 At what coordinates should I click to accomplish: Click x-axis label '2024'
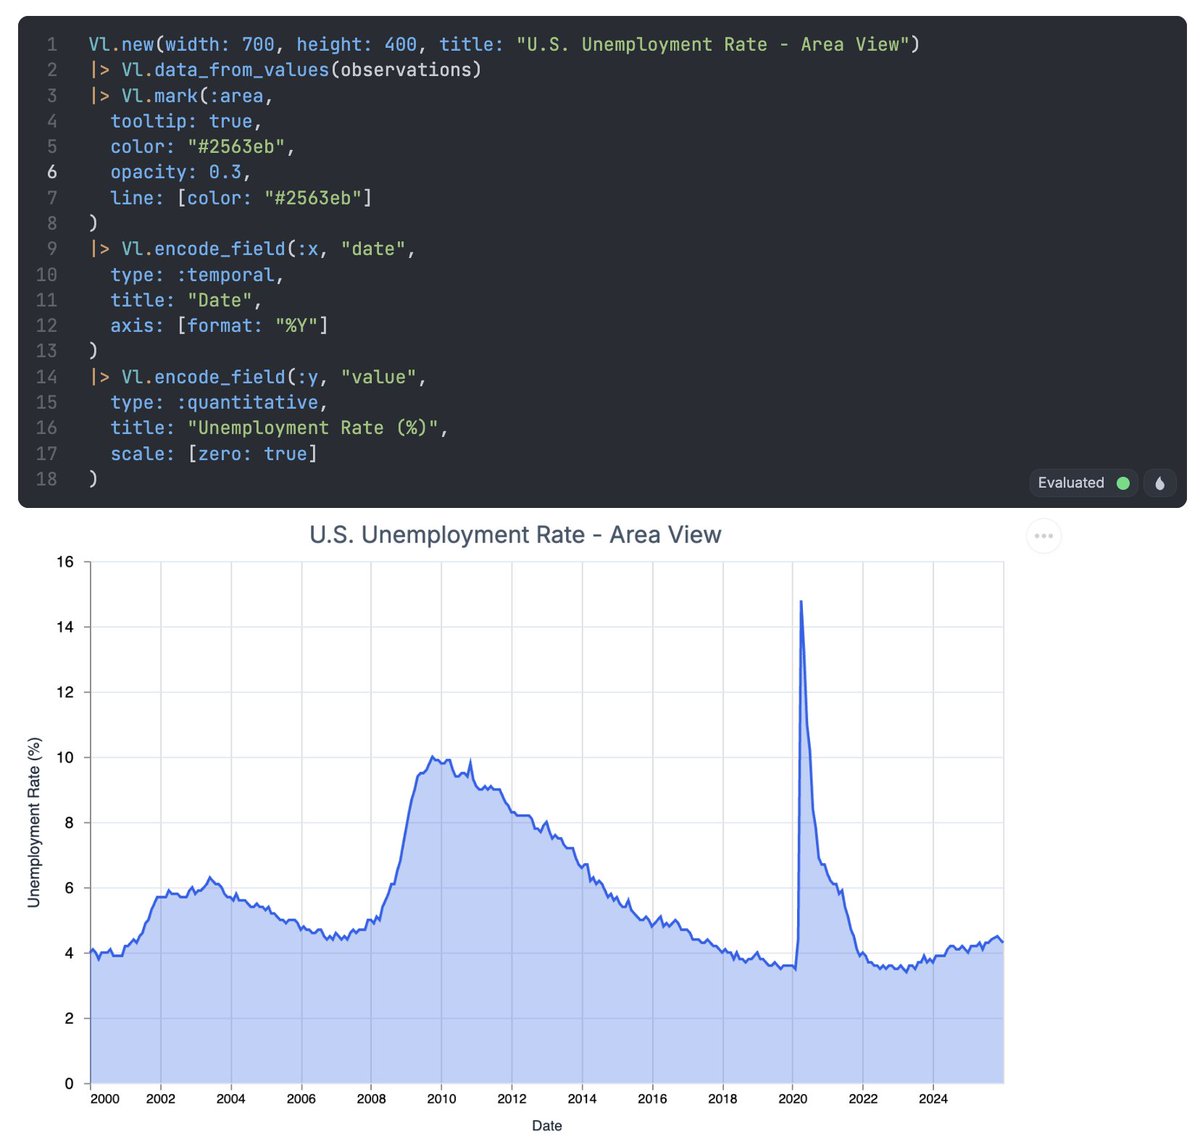tap(933, 1099)
